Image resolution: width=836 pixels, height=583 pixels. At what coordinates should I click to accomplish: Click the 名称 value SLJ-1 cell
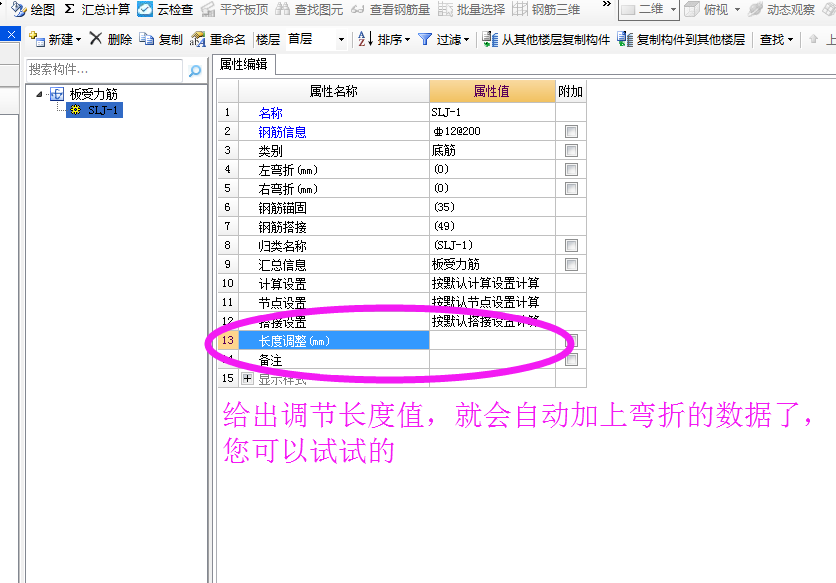coord(492,113)
